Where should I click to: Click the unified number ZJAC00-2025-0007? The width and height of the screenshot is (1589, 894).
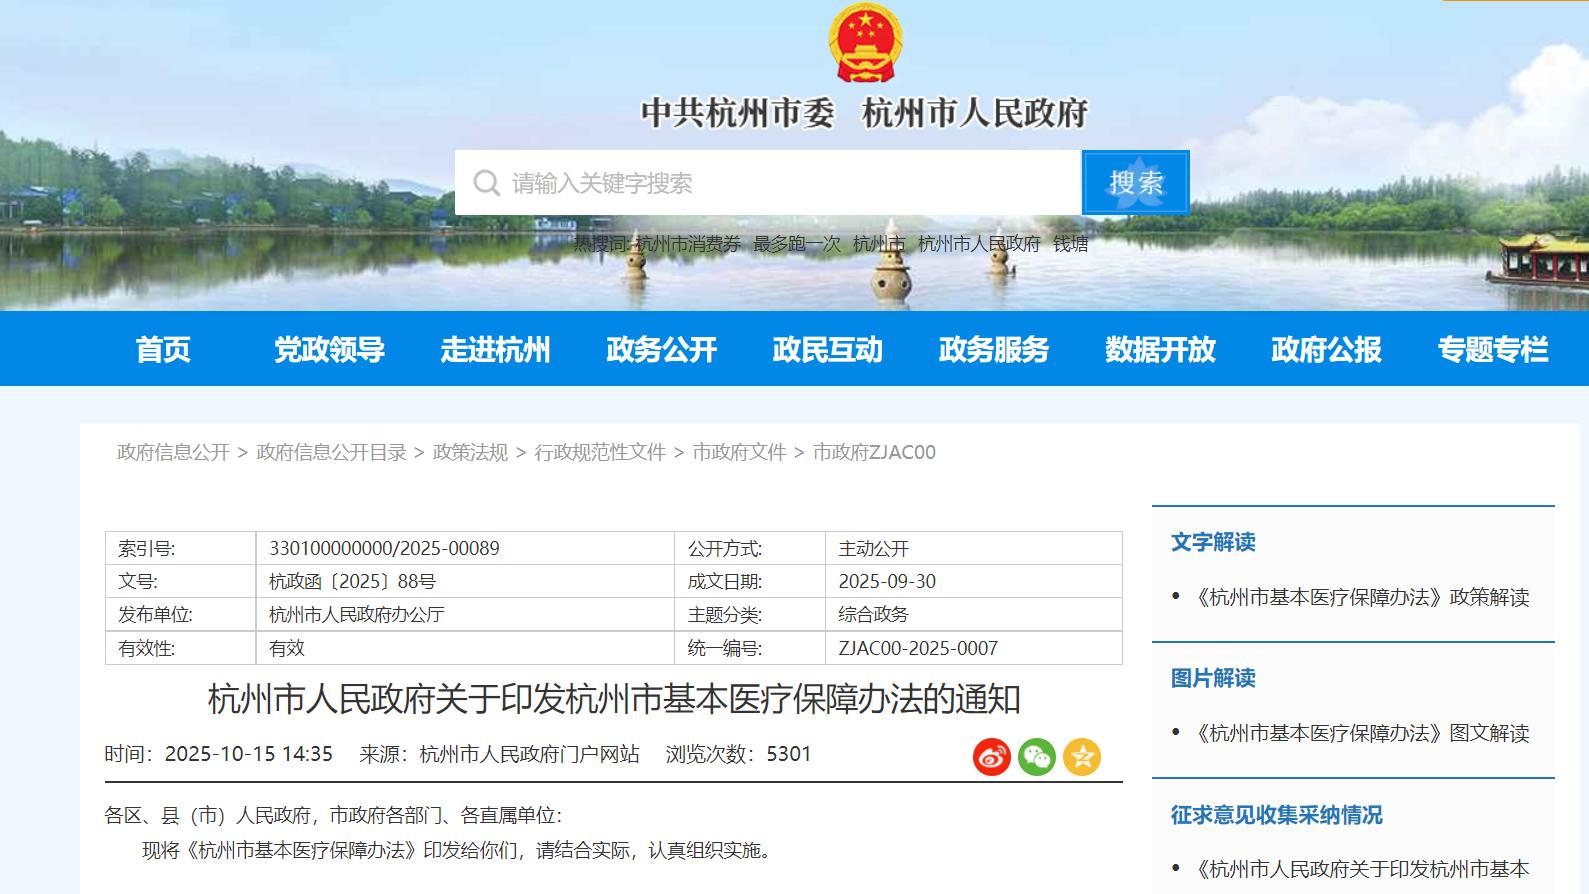[x=918, y=648]
